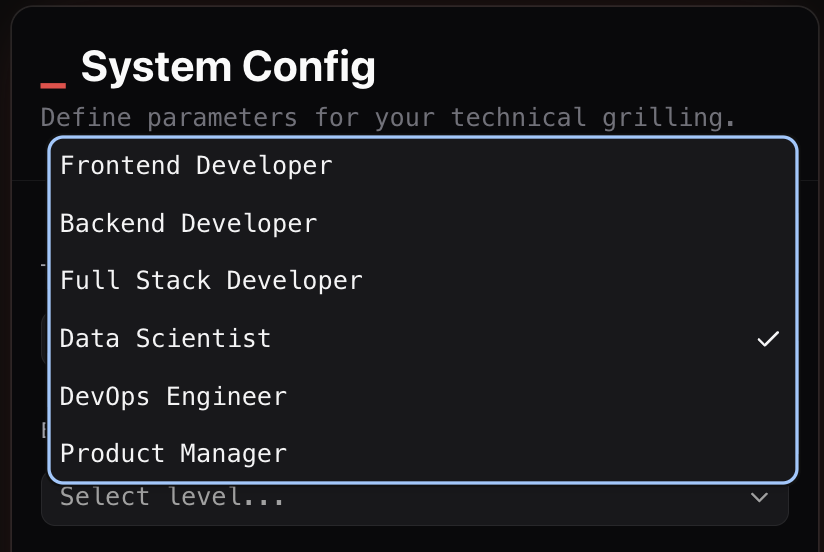This screenshot has width=824, height=552.
Task: Select Product Manager in the dropdown
Action: (423, 454)
